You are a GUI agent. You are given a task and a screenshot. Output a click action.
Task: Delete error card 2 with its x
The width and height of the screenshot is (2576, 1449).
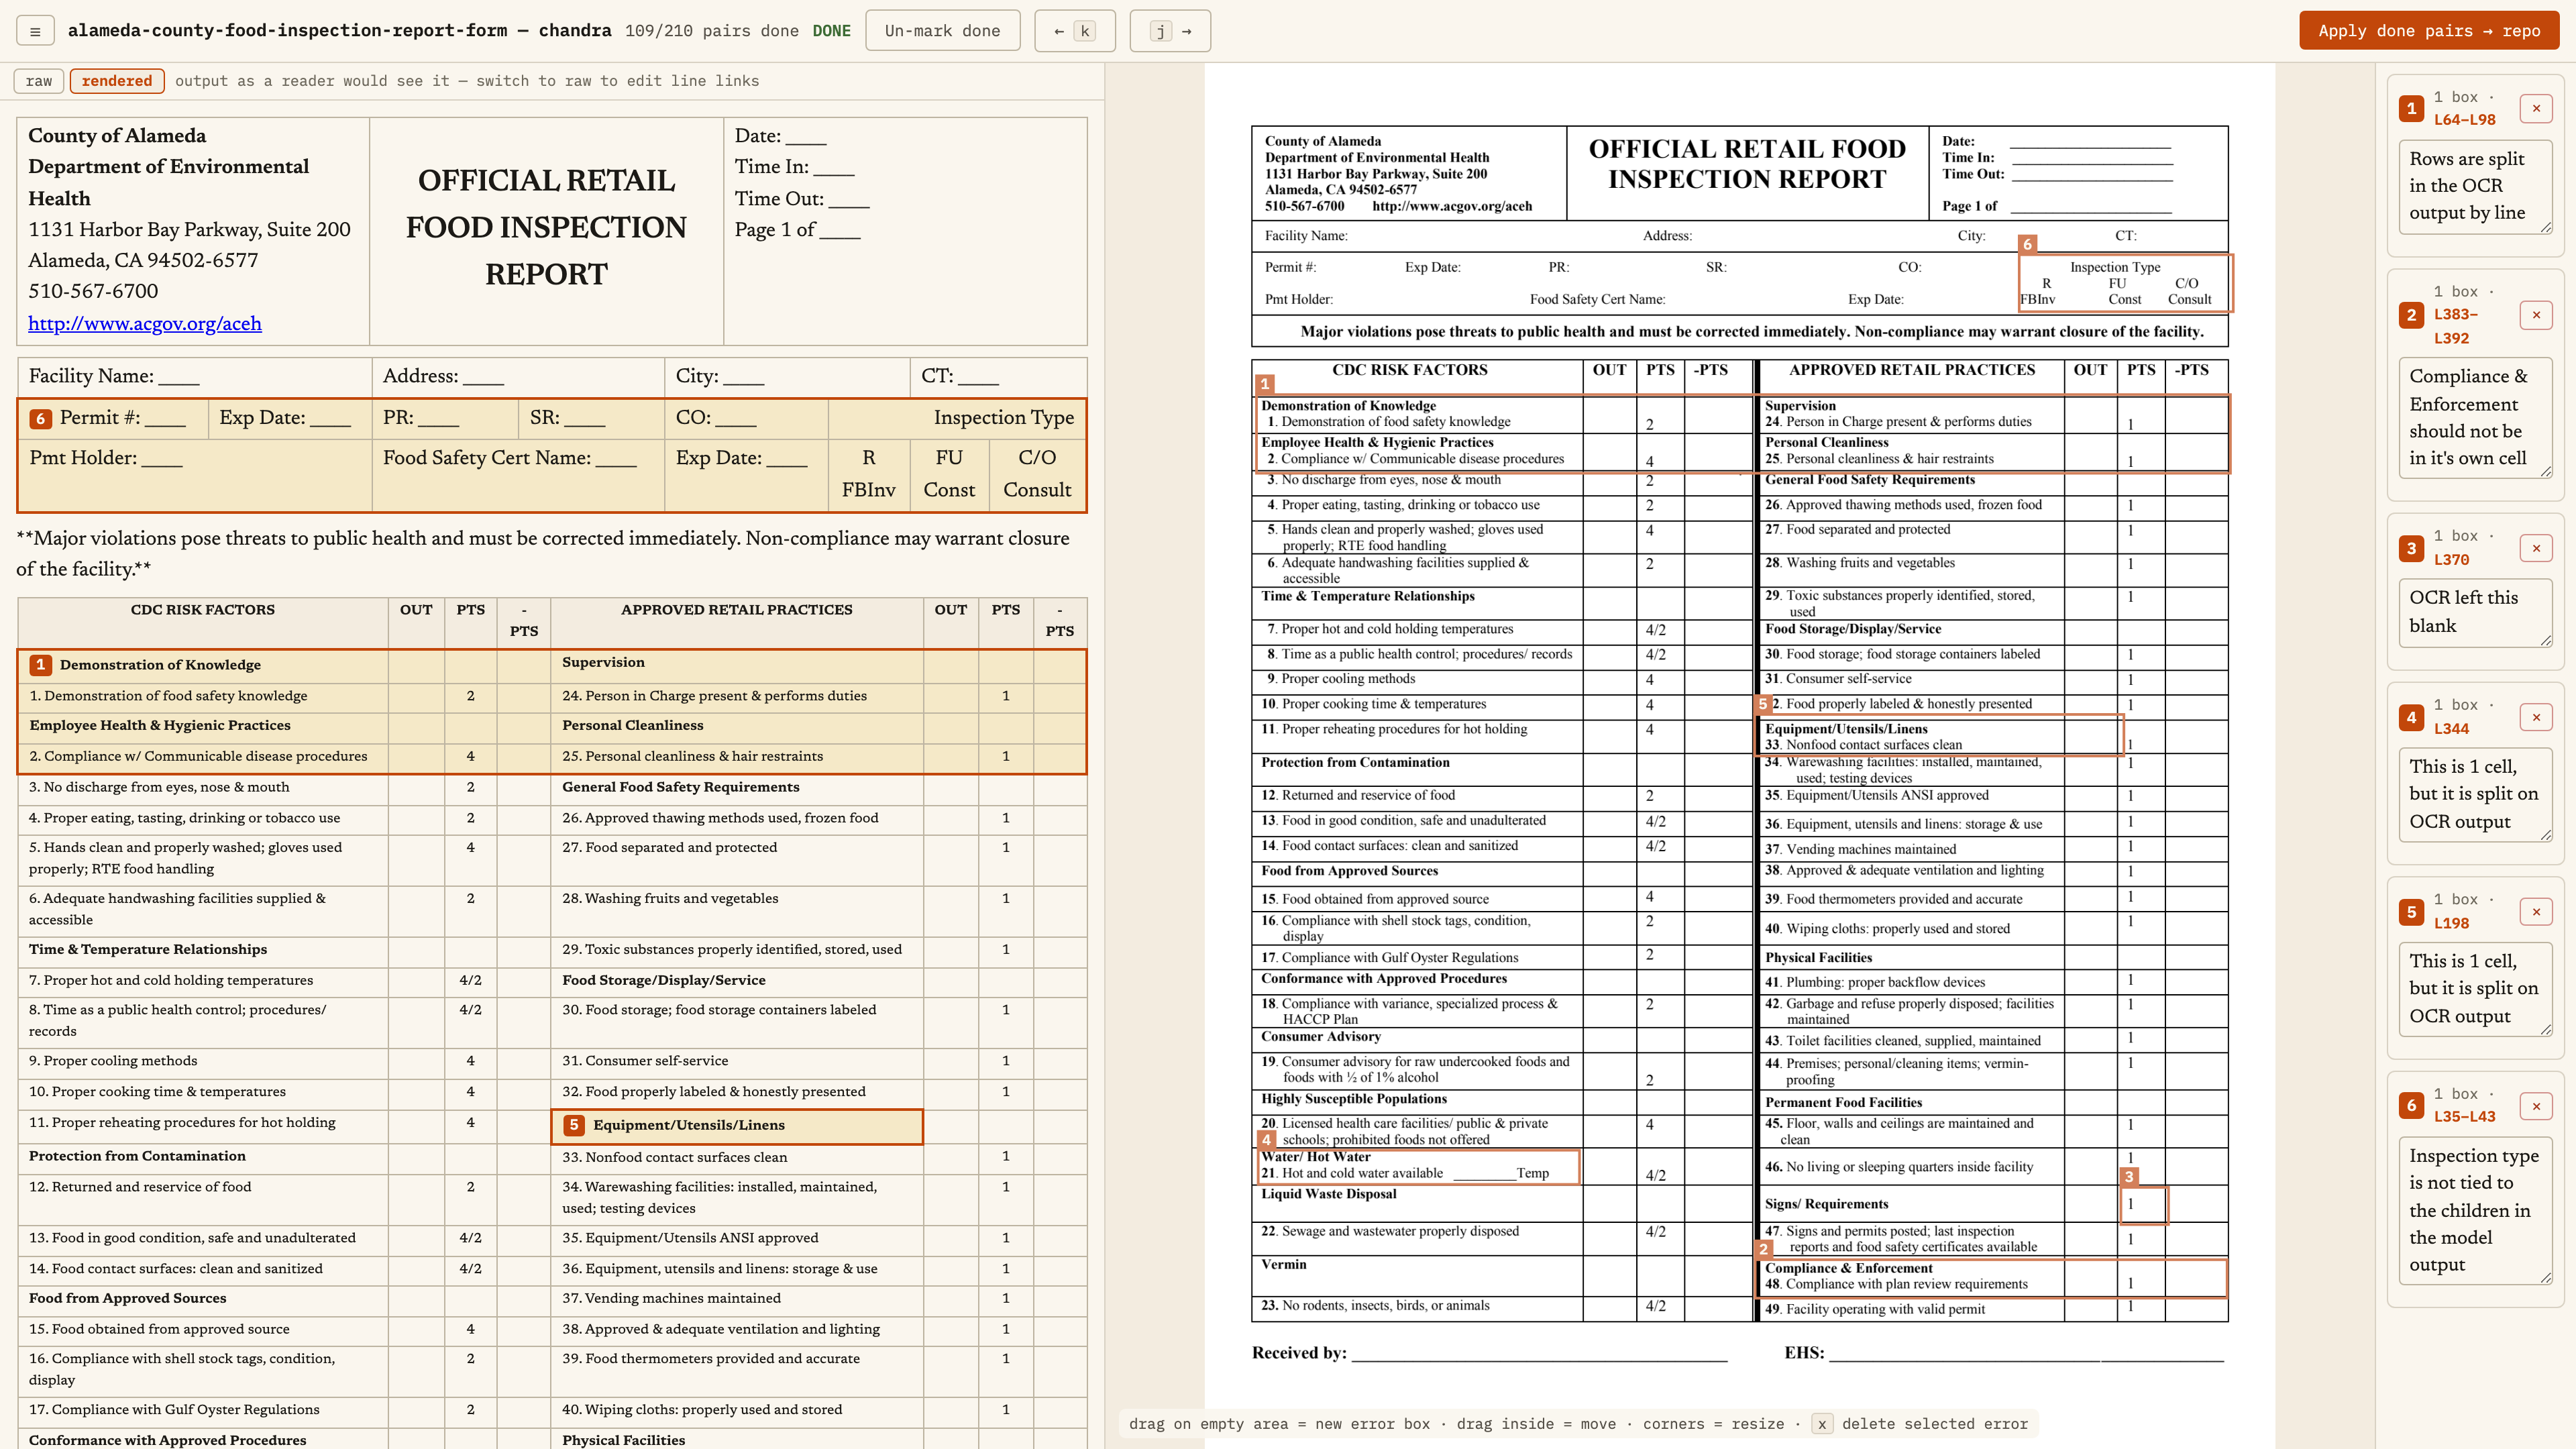click(2536, 315)
